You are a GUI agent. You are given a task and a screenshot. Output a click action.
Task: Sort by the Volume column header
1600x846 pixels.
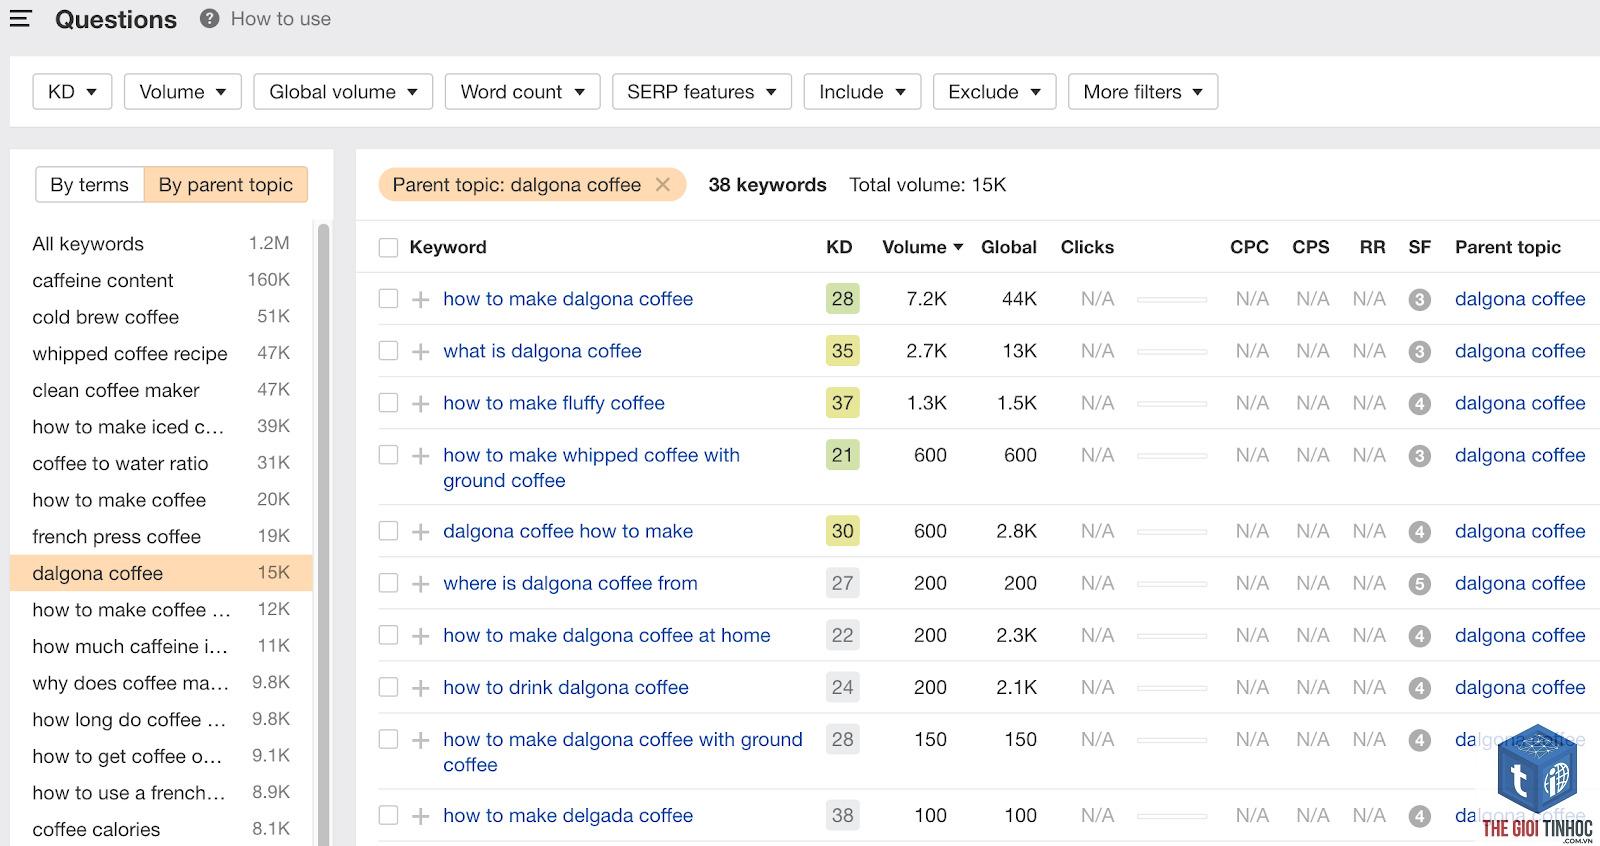coord(922,247)
